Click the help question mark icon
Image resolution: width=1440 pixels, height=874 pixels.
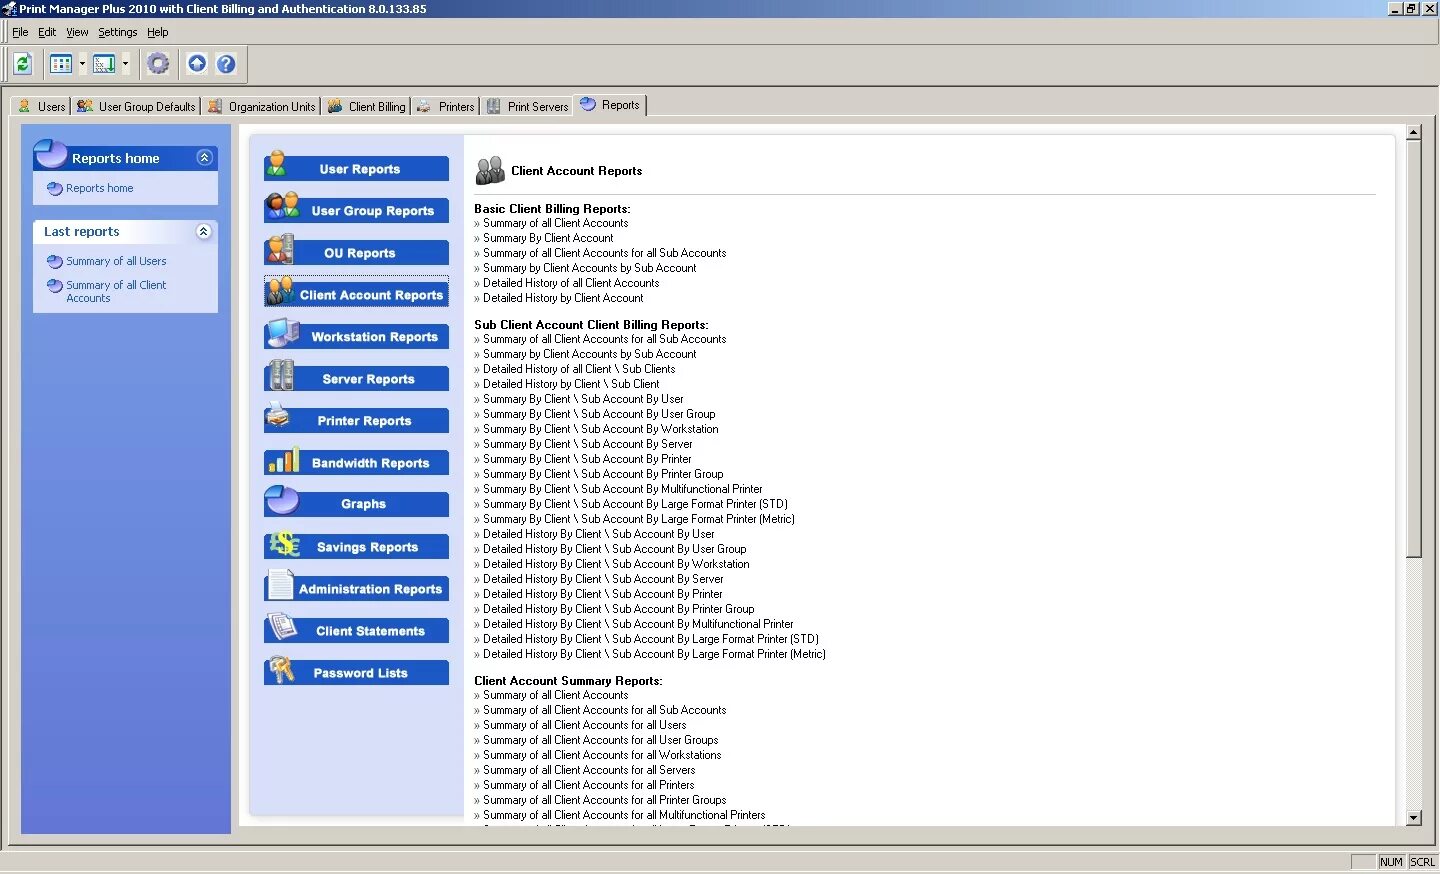[227, 64]
